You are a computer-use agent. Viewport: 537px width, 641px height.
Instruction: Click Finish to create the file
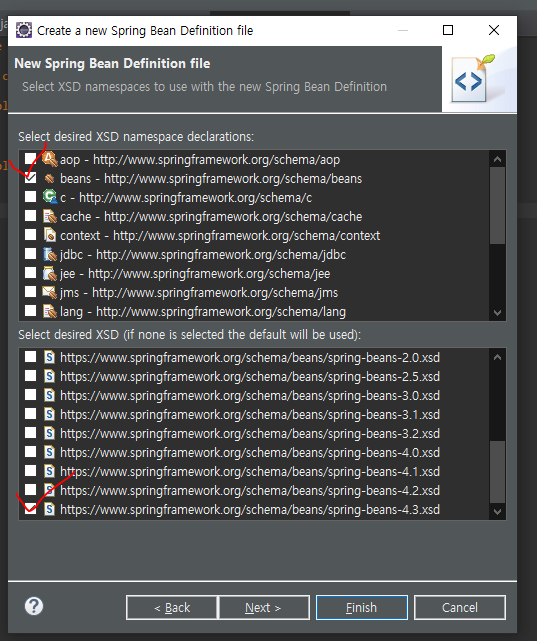point(362,607)
